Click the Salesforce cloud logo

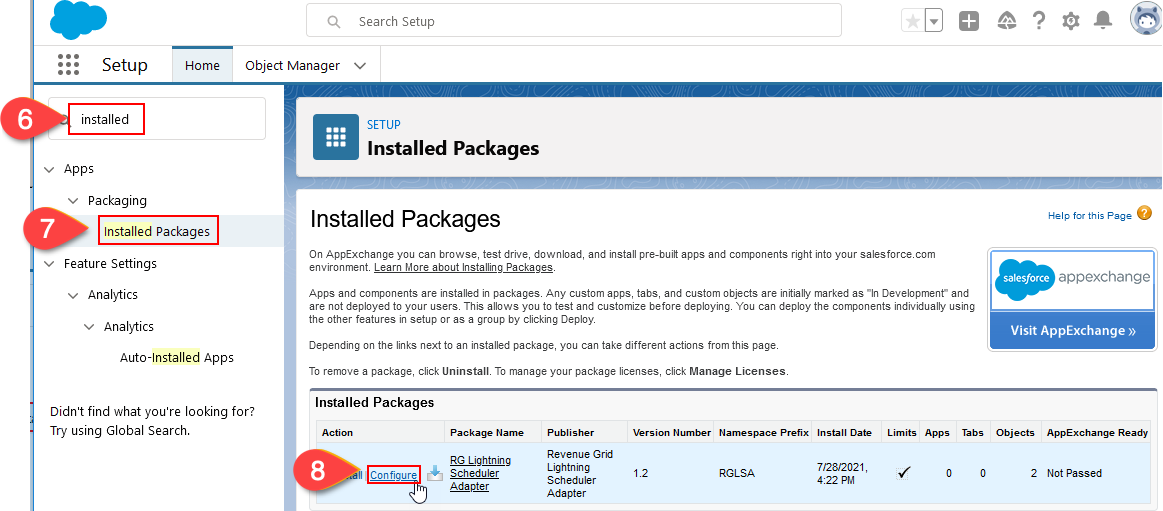click(79, 20)
